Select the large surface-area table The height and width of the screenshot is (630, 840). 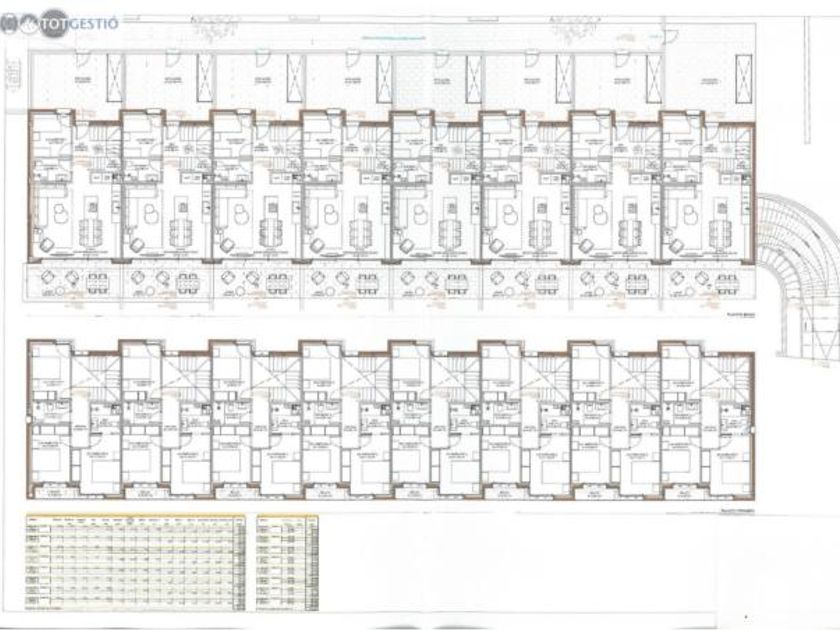tap(136, 563)
